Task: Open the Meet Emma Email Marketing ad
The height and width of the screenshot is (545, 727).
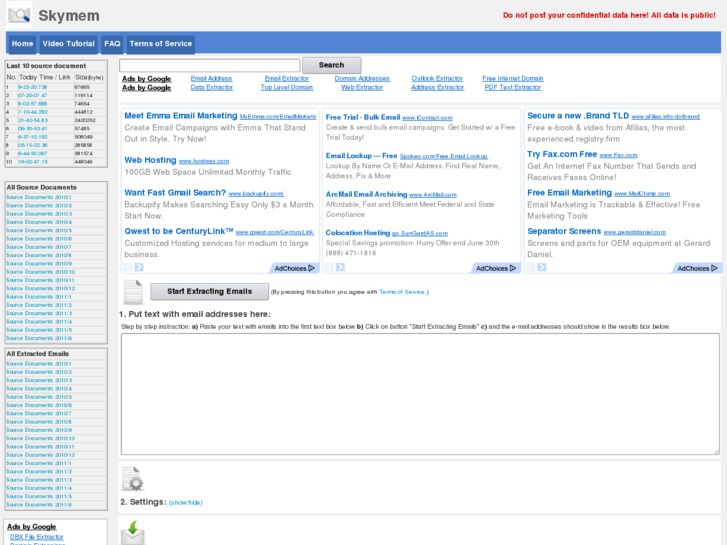Action: click(x=181, y=115)
